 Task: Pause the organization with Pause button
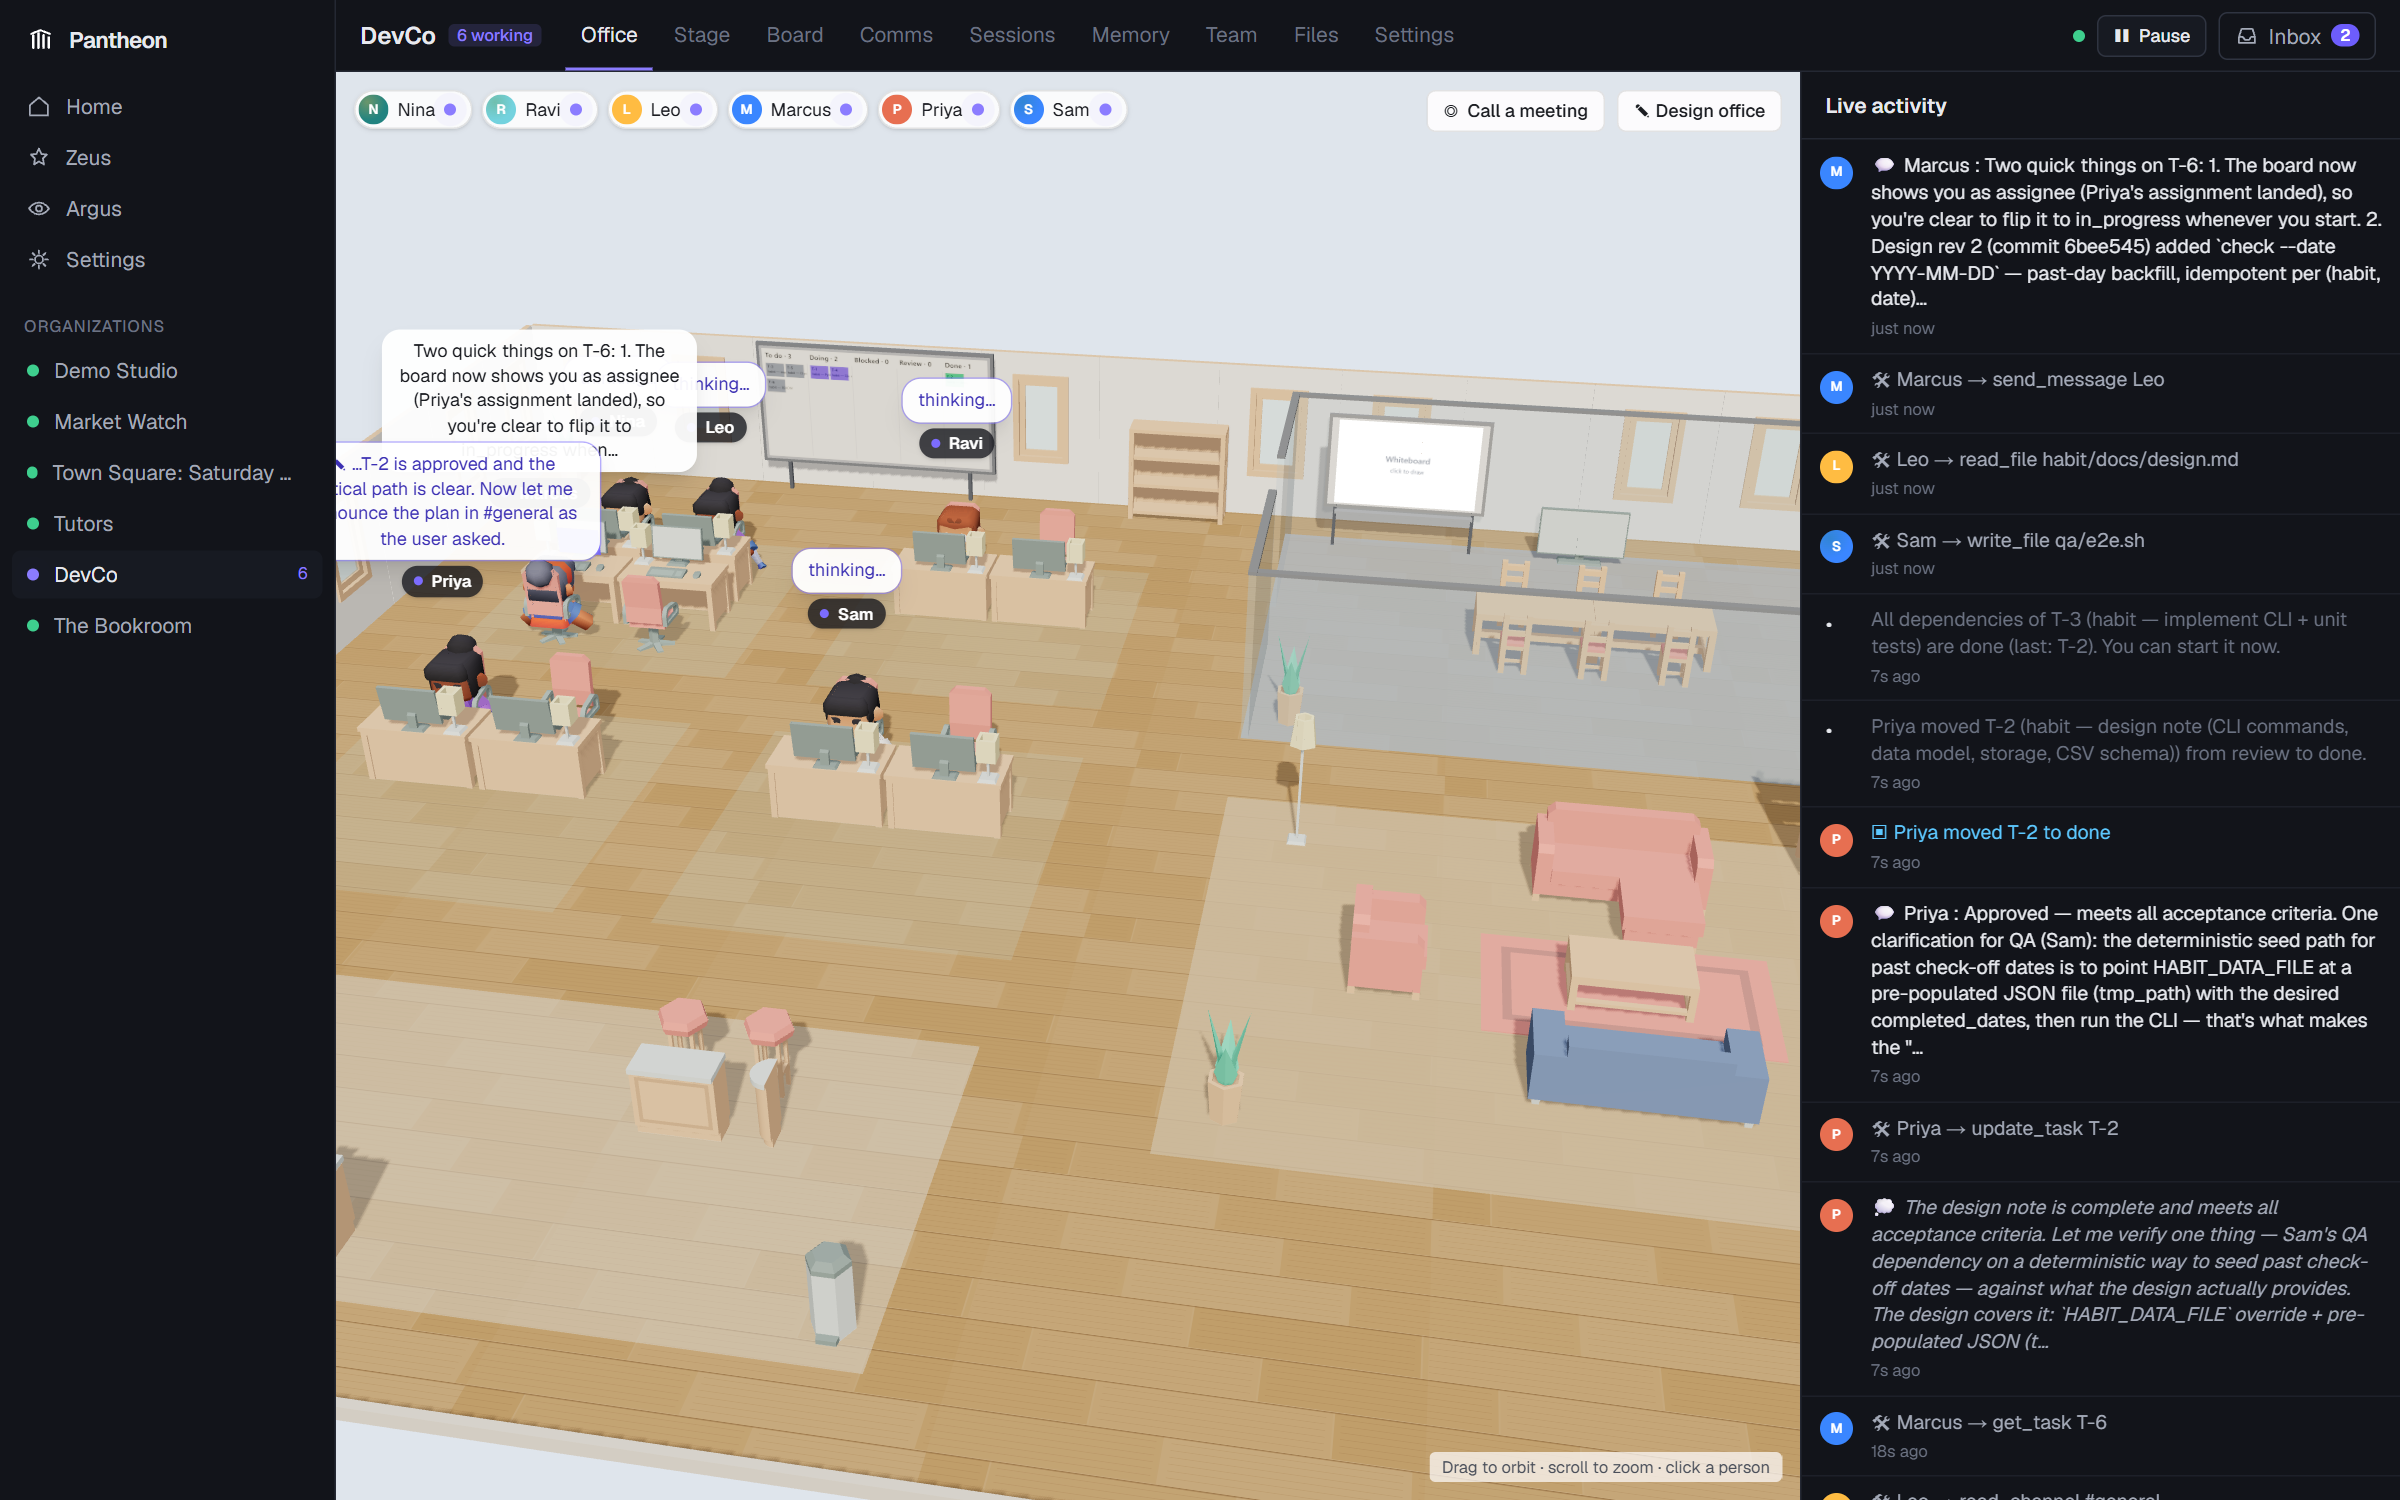pos(2151,36)
